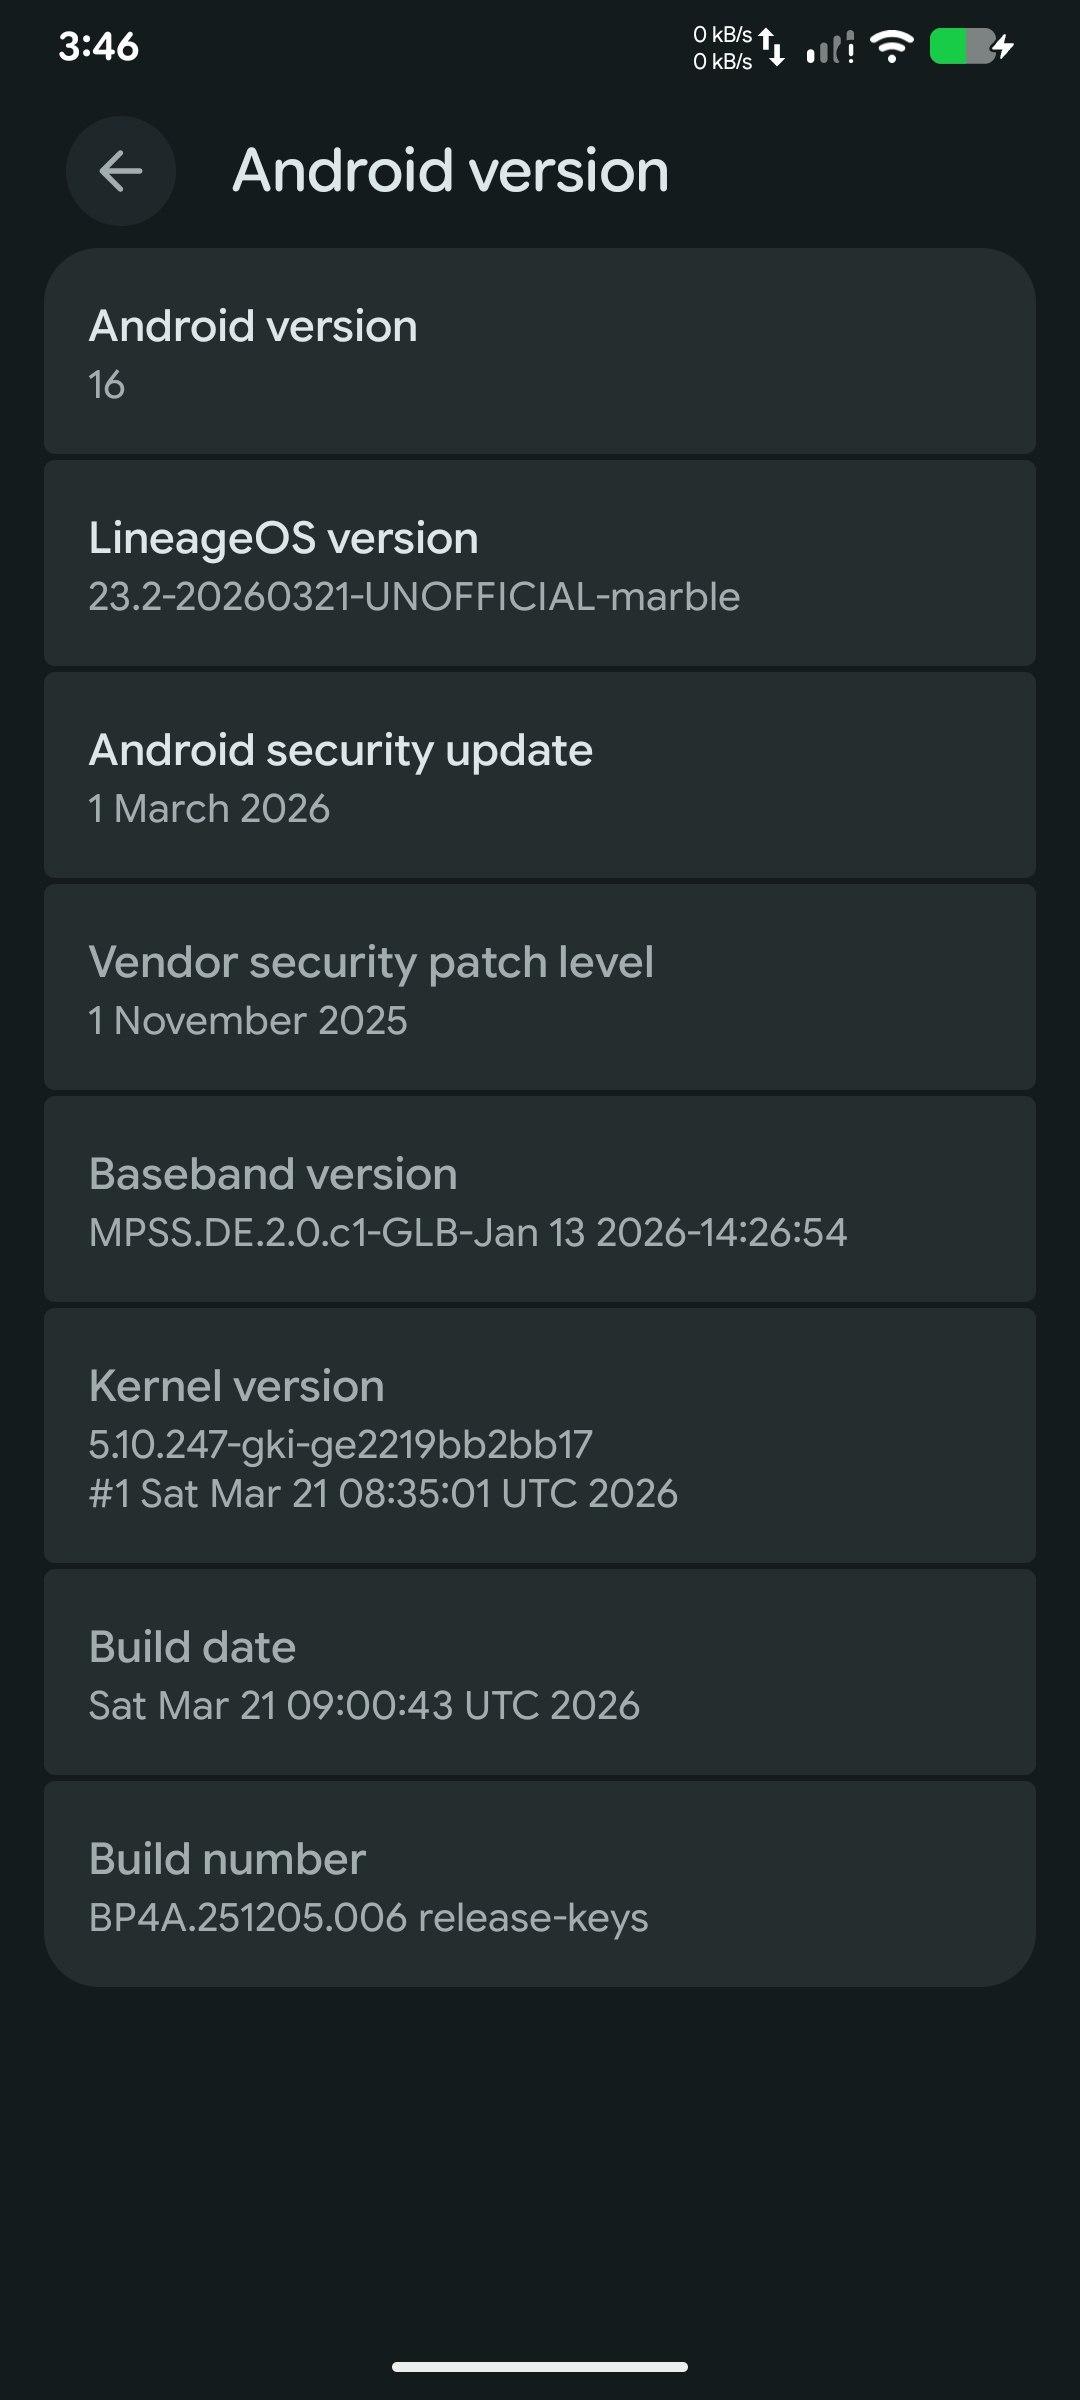Open Android security update entry
The image size is (1080, 2400).
(x=540, y=776)
